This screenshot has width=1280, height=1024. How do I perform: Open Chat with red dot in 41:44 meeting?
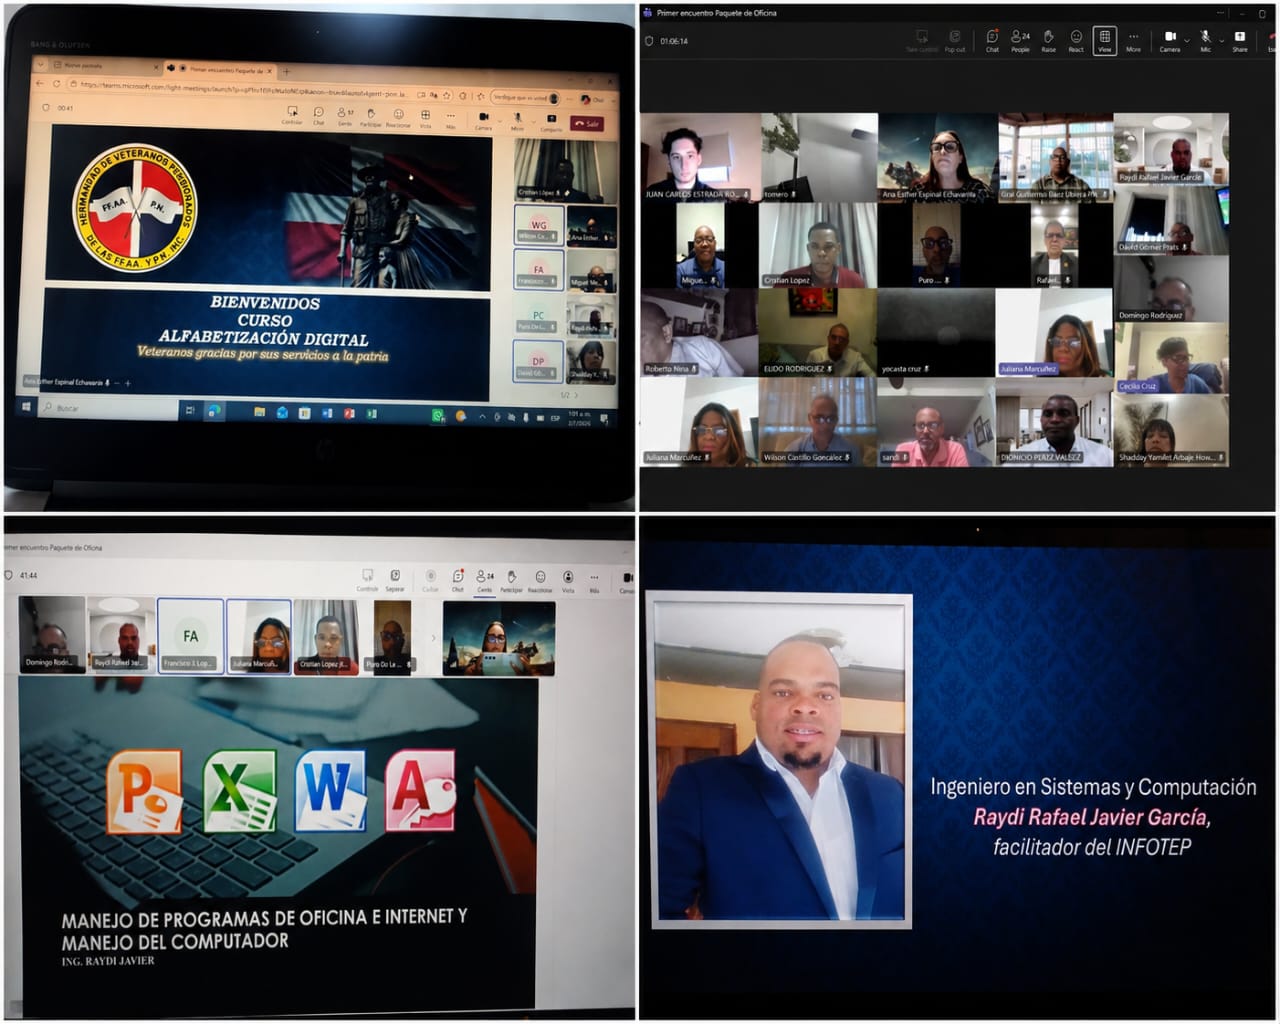458,581
